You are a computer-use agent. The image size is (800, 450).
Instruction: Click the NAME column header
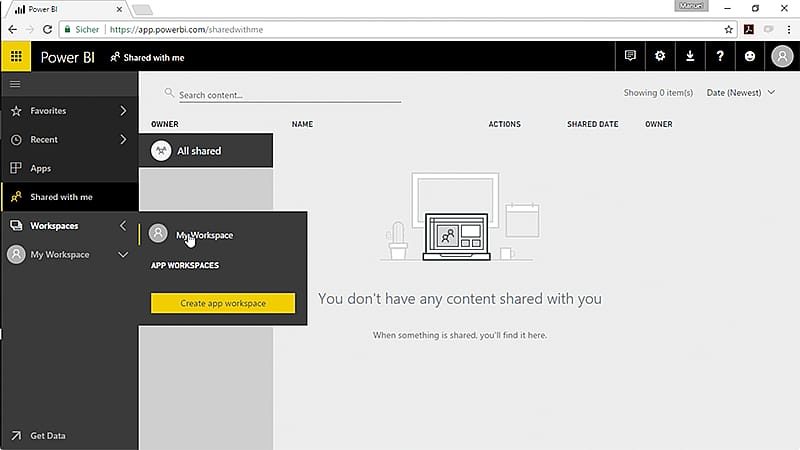(x=303, y=124)
